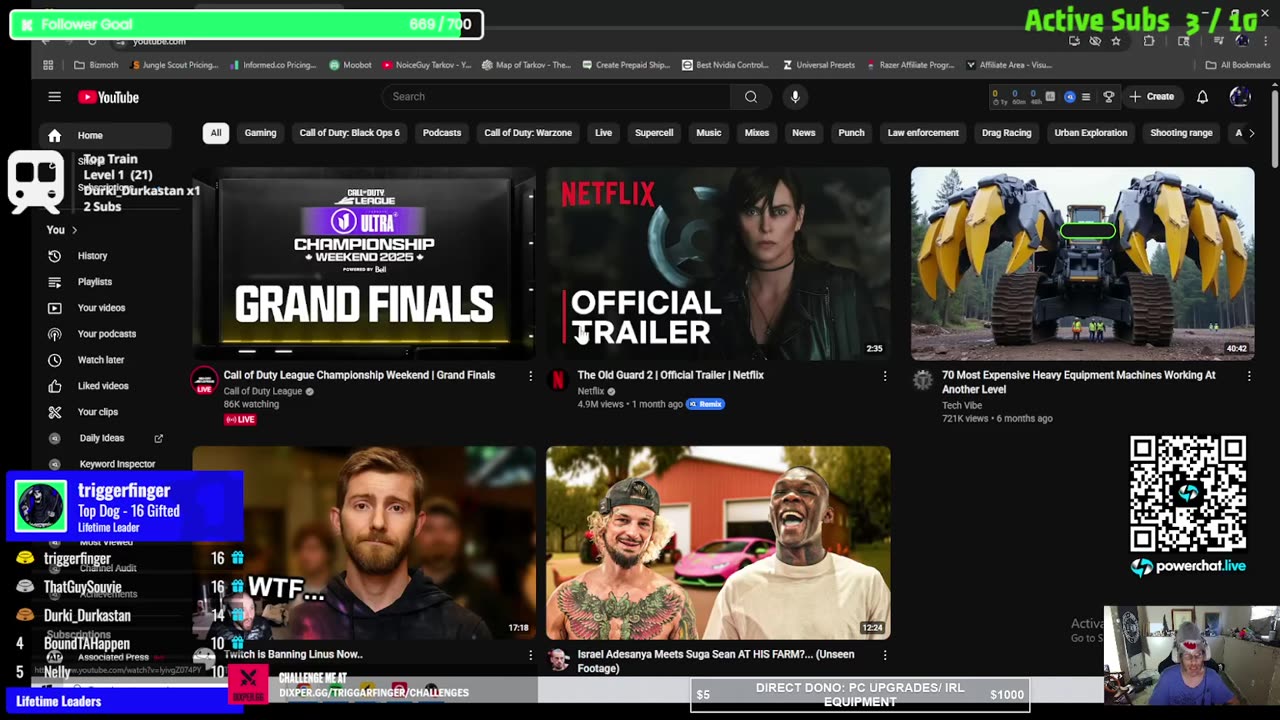1280x720 pixels.
Task: Select the Supercell category chip
Action: 654,133
